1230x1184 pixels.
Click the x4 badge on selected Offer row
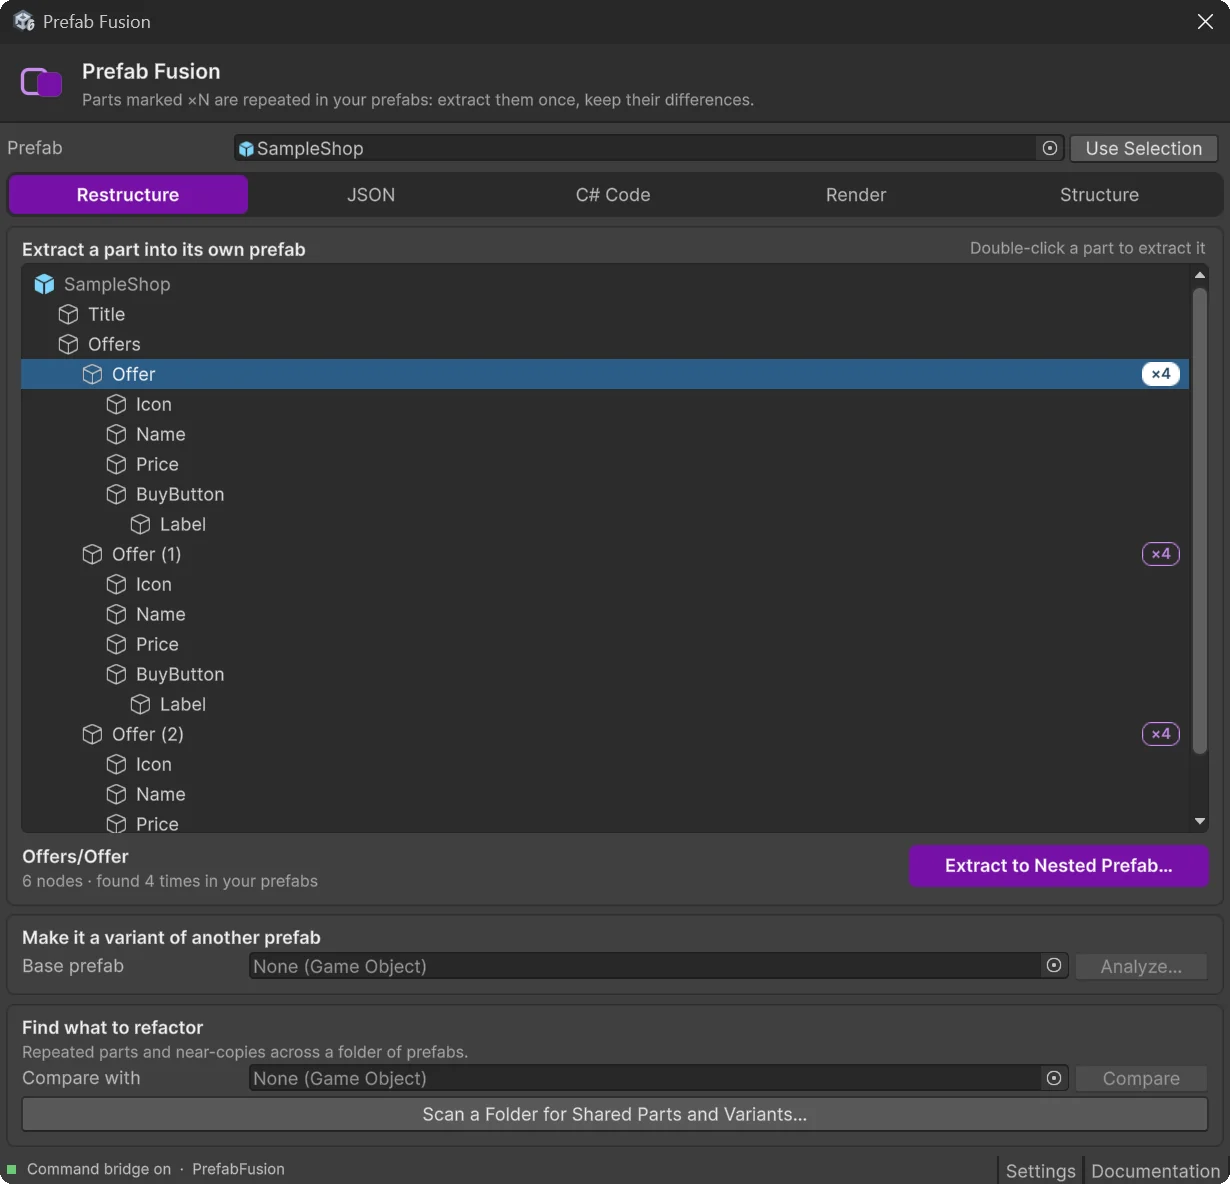1161,374
